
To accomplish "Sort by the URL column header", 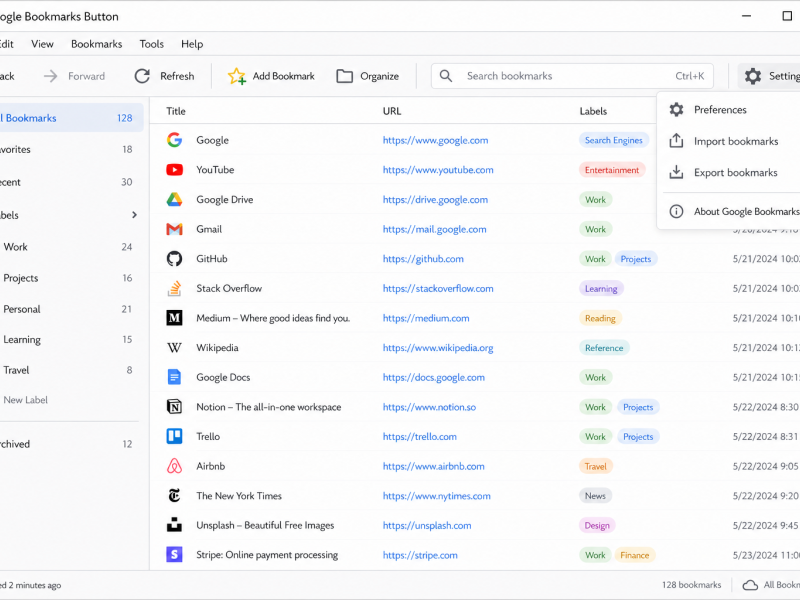I will 392,111.
